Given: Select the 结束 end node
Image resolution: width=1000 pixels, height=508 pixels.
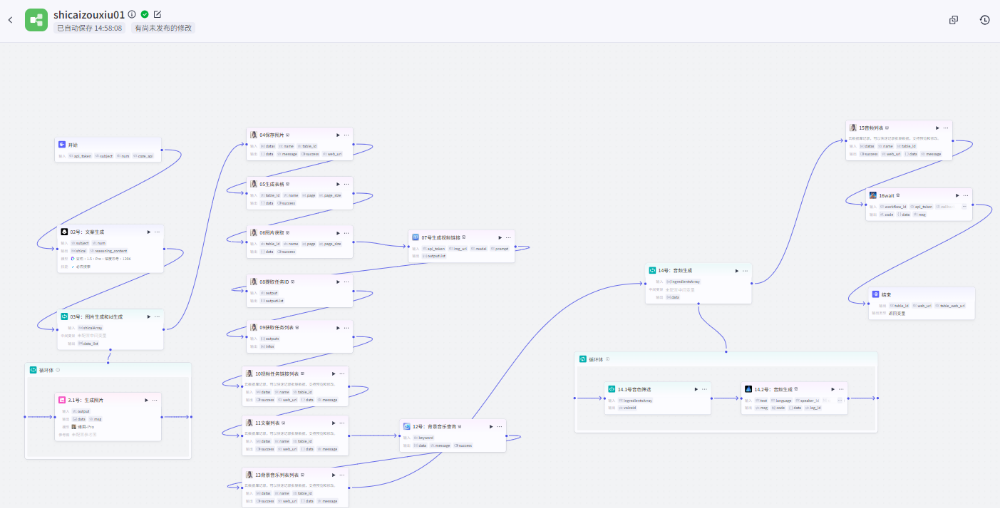Looking at the screenshot, I should coord(886,295).
